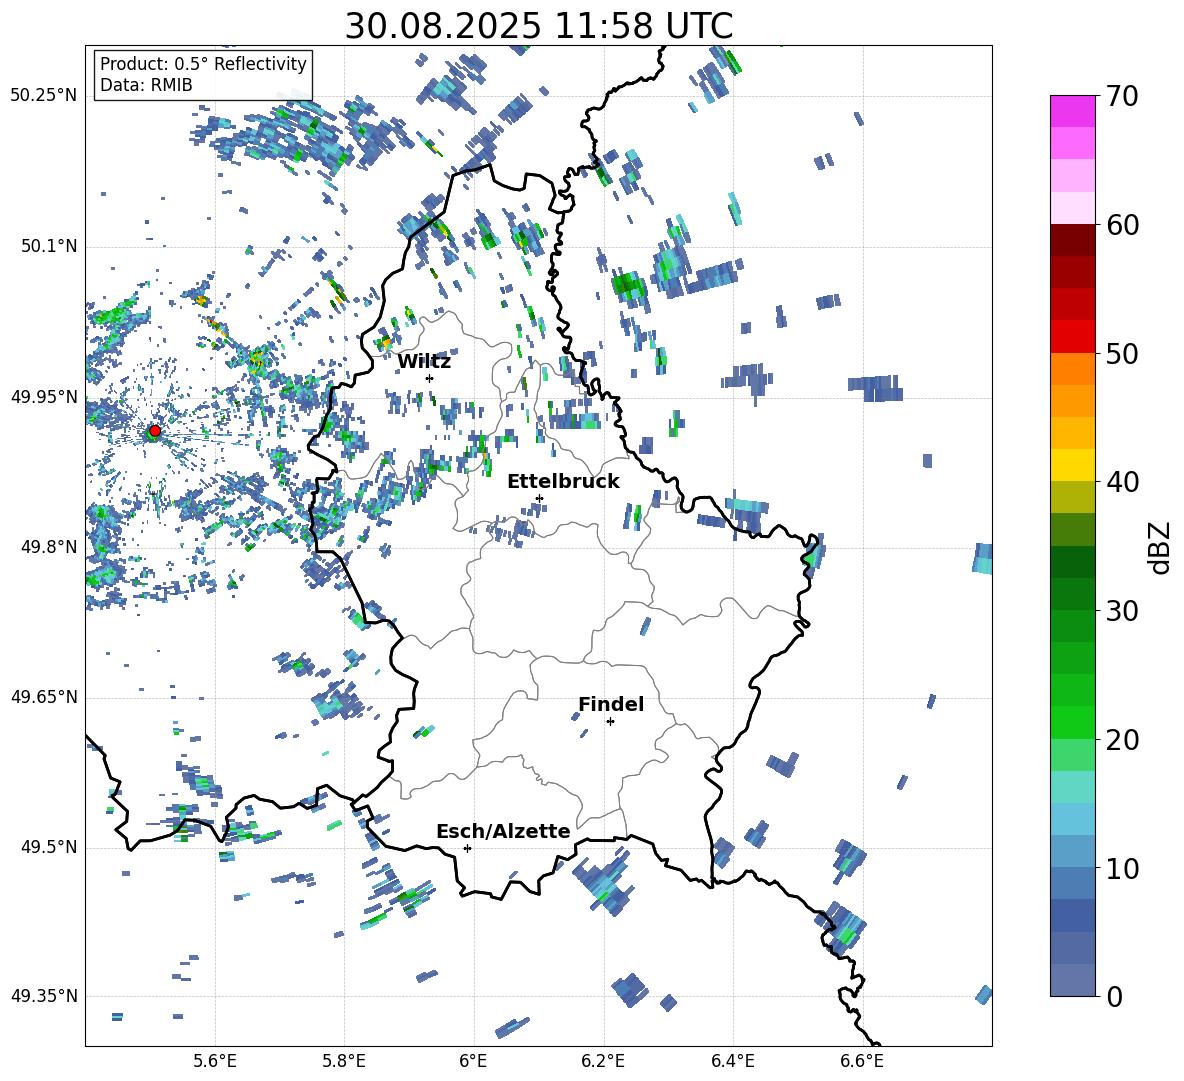
Task: Click the Ettelbruck city label
Action: coord(563,482)
